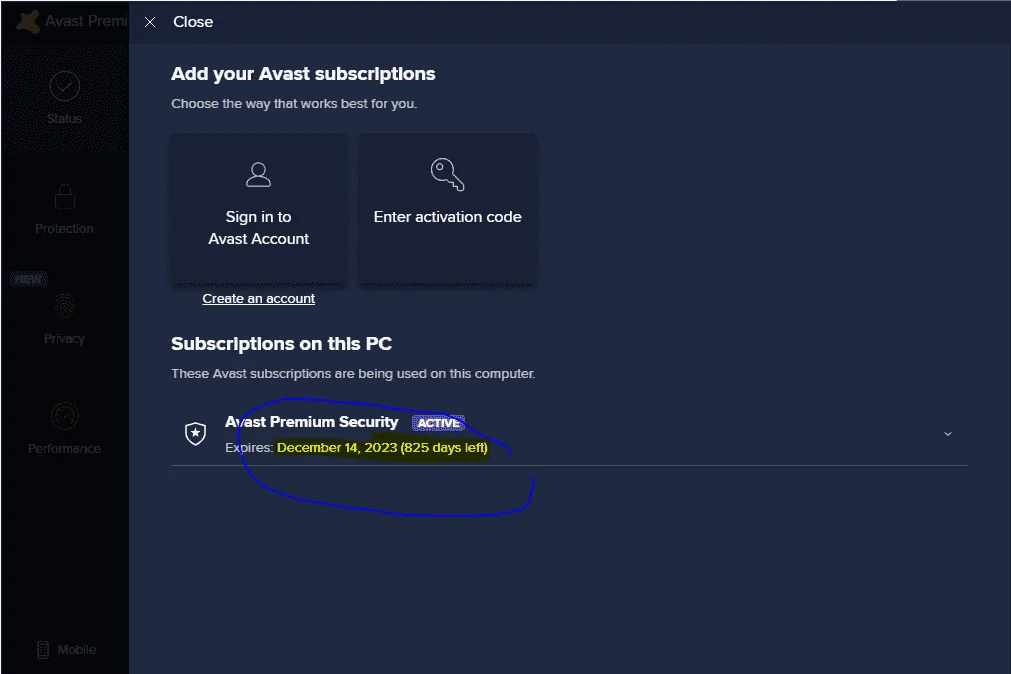1011x674 pixels.
Task: Expand the Avast Premium Security subscription chevron
Action: click(948, 434)
